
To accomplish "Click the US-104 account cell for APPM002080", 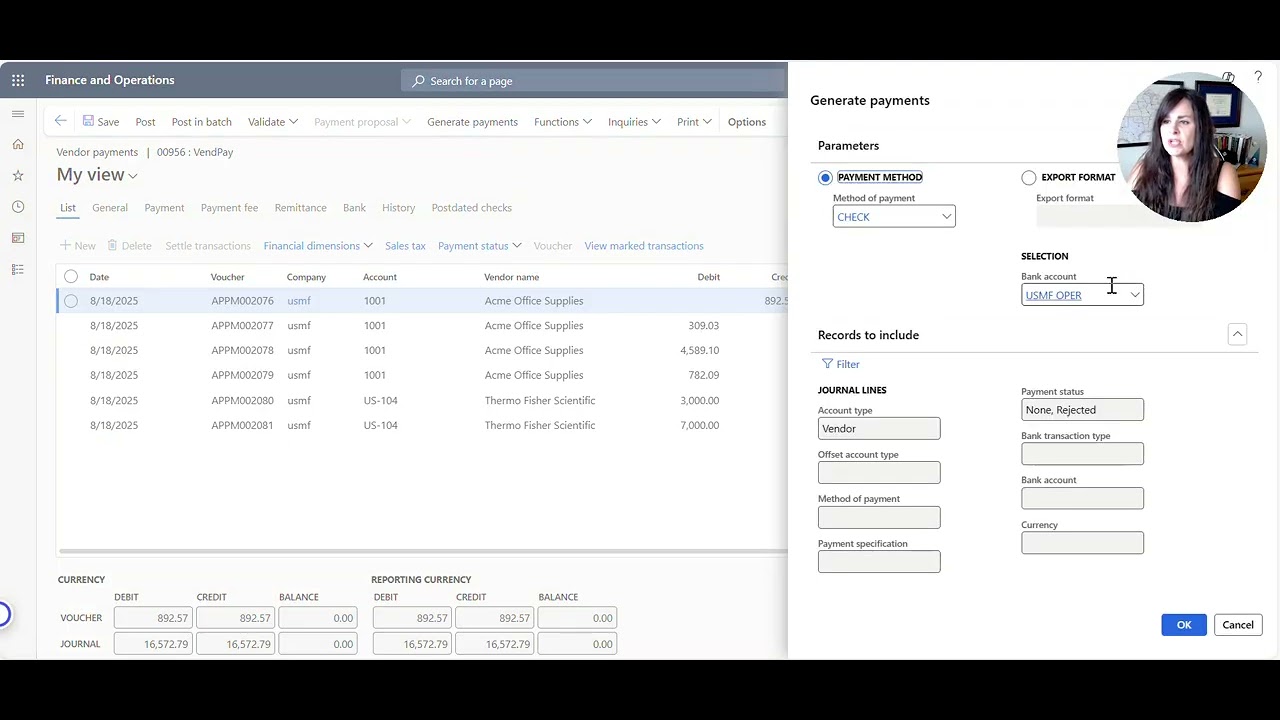I will coord(380,400).
